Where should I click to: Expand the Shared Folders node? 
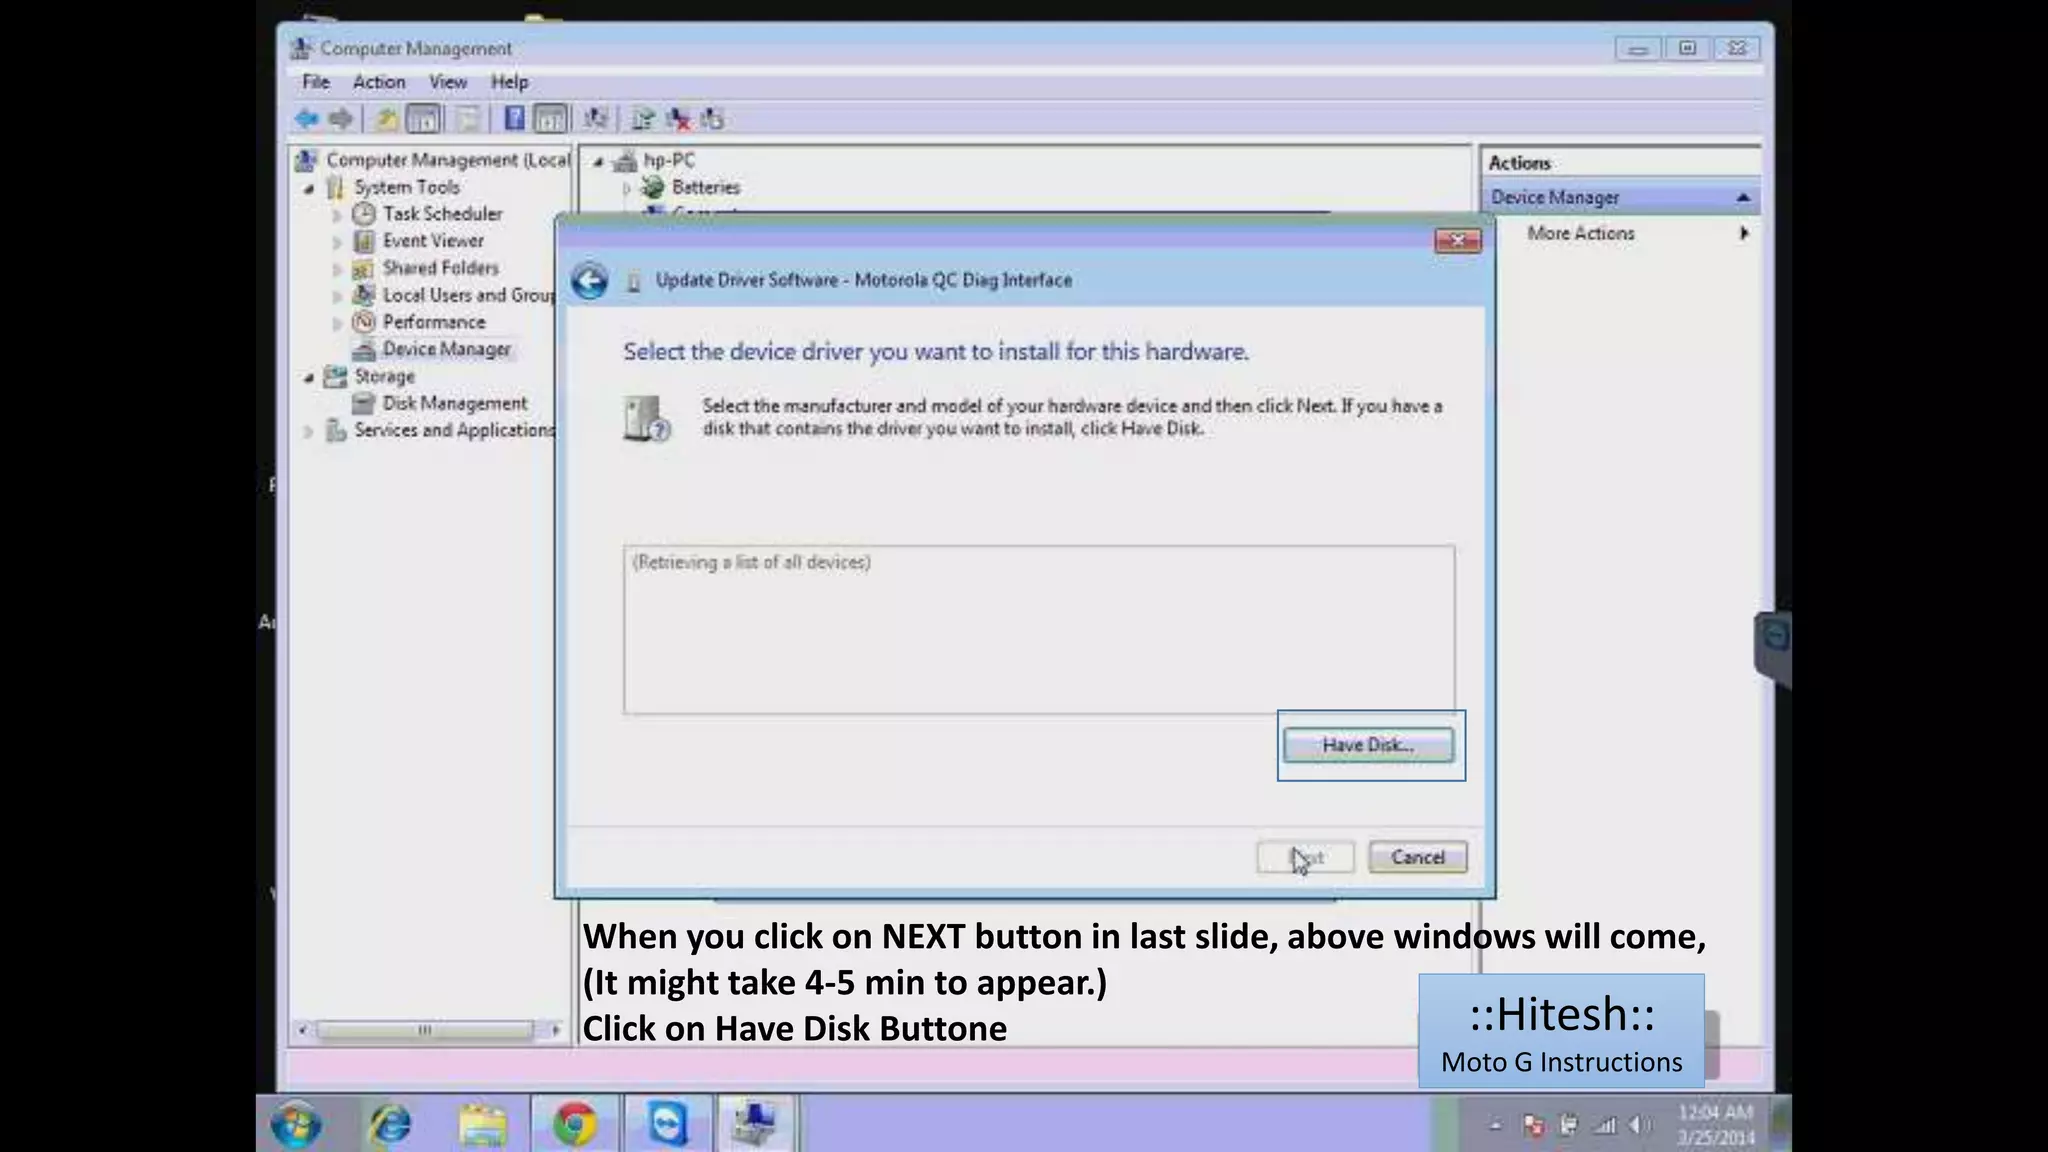337,269
